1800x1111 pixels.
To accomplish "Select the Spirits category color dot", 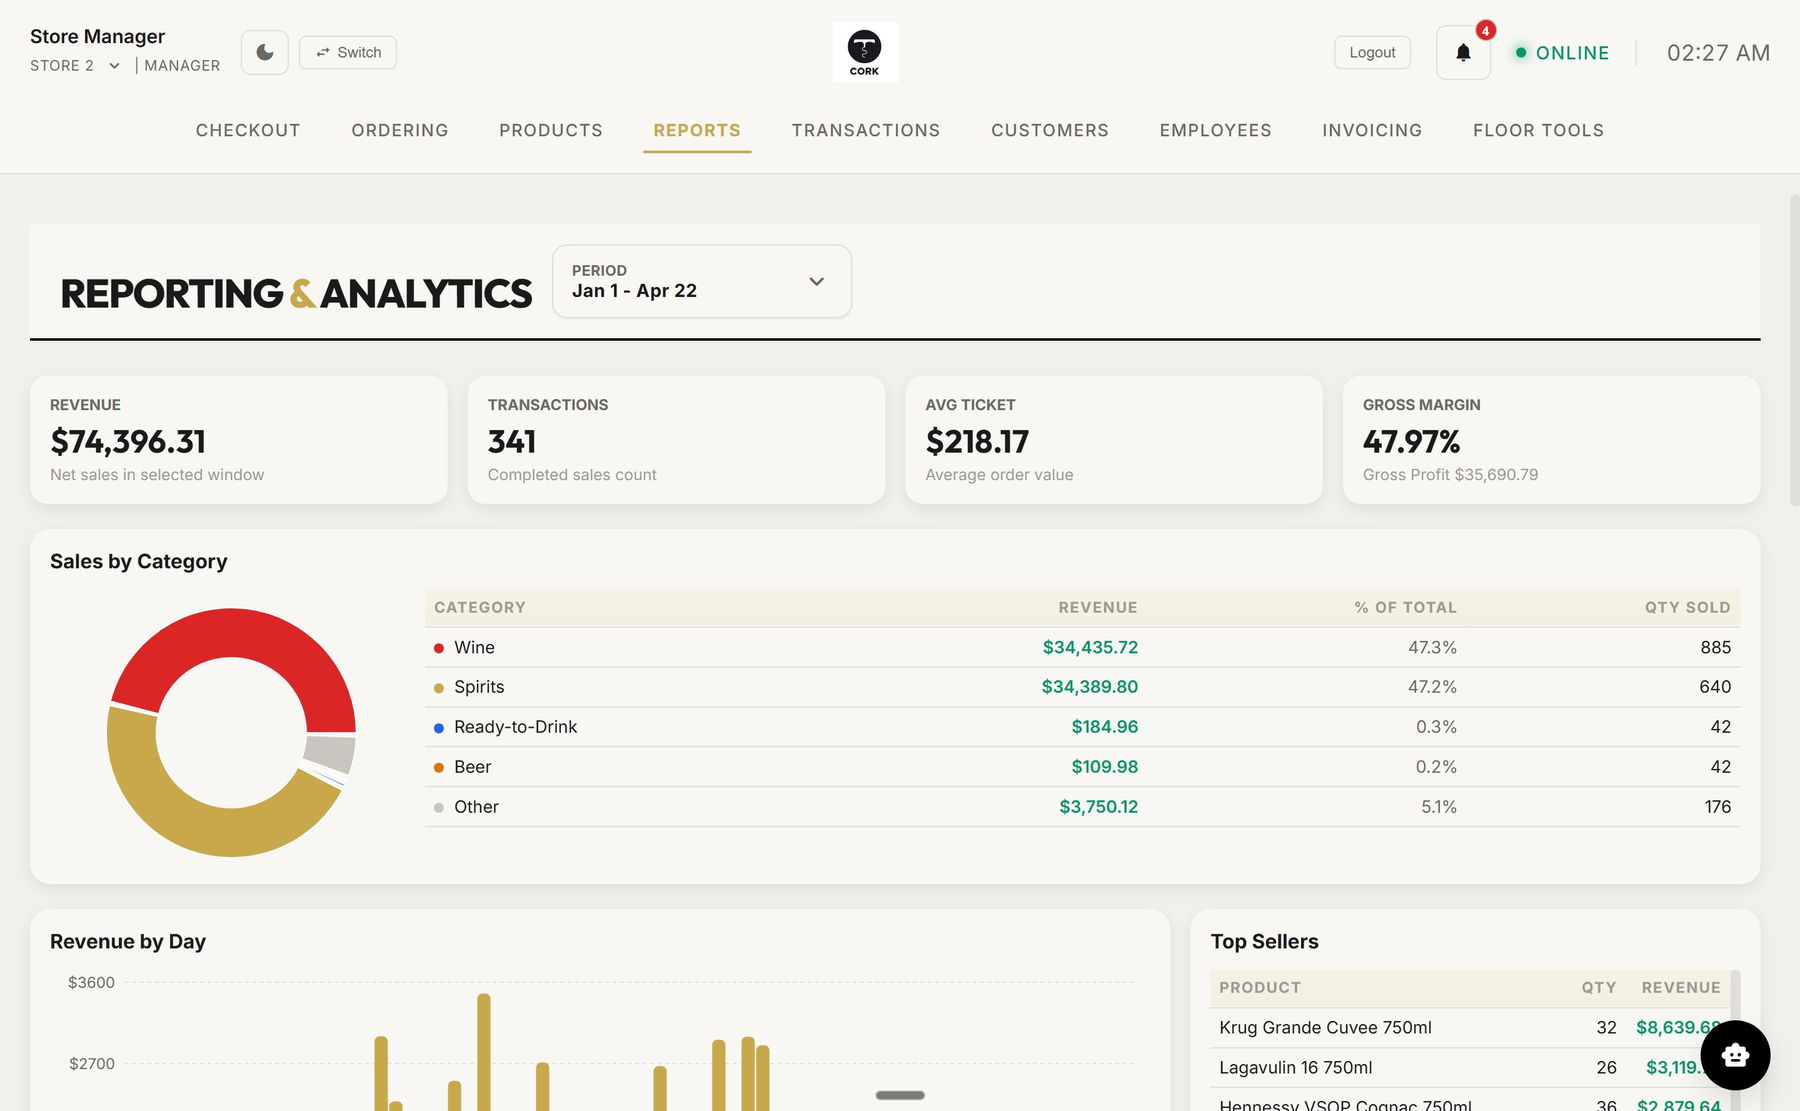I will pos(438,687).
